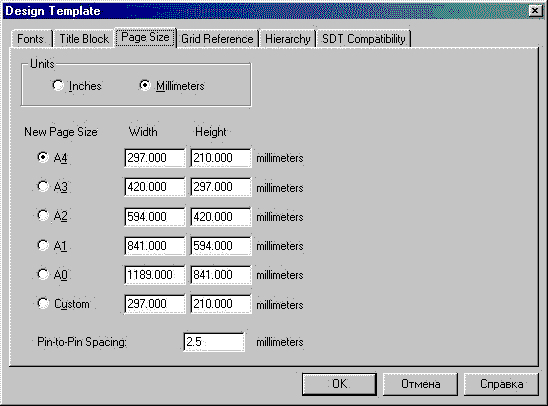The width and height of the screenshot is (548, 406).
Task: Click the Pin-to-Pin Spacing field
Action: (x=214, y=342)
